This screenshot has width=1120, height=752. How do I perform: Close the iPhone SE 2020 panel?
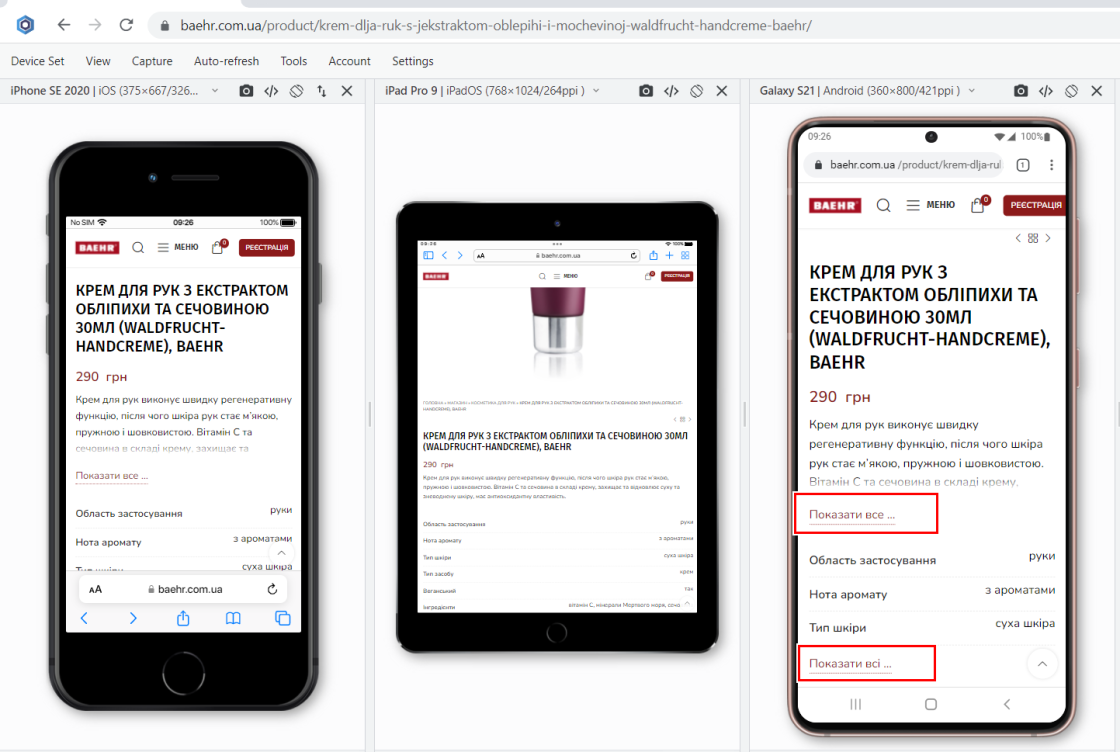pos(346,91)
